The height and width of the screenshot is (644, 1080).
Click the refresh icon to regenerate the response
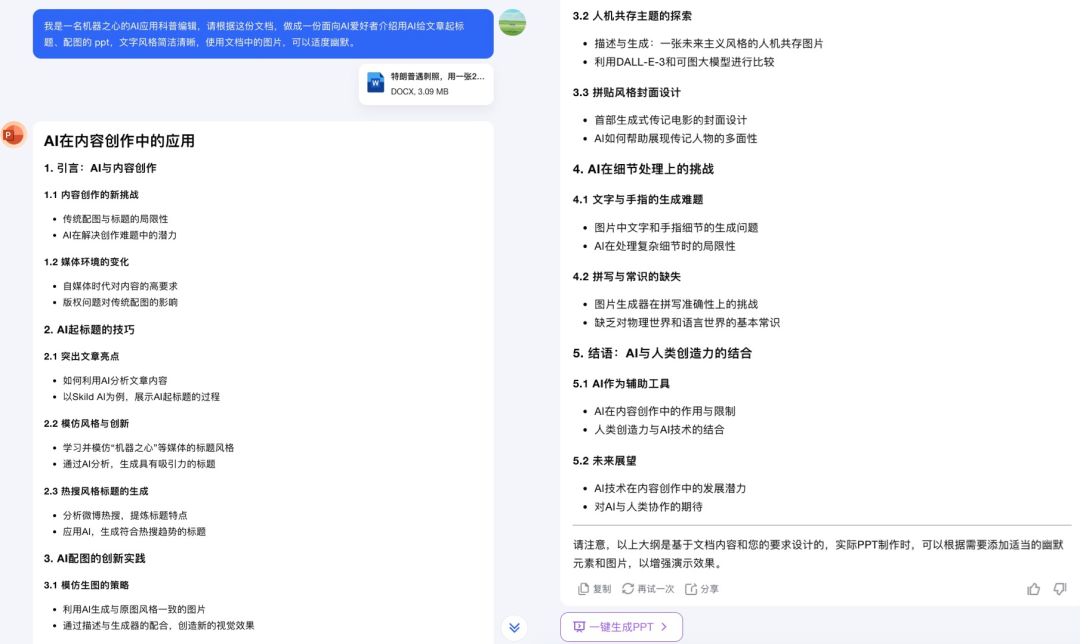point(627,589)
